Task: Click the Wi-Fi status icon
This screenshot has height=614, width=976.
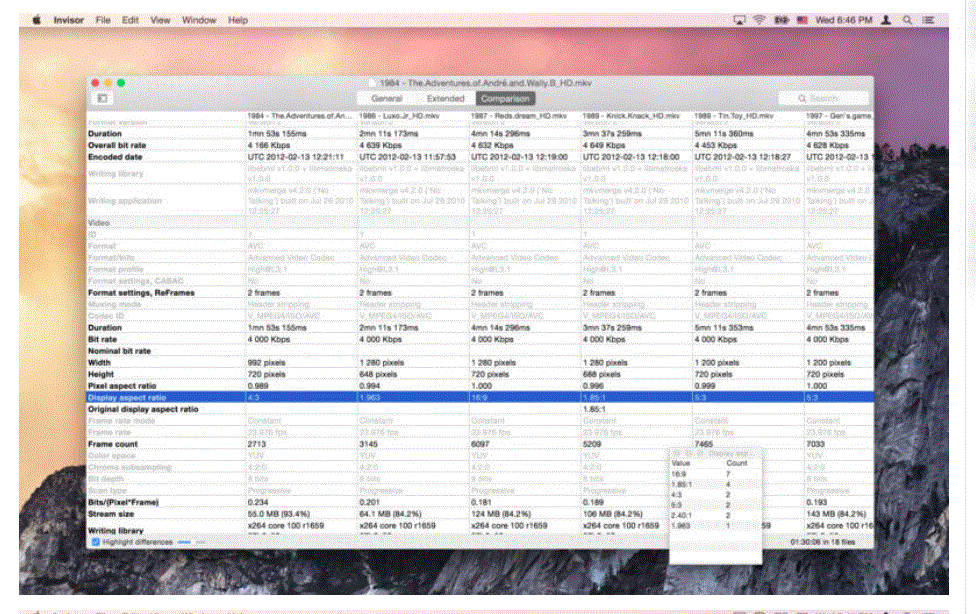Action: coord(759,20)
